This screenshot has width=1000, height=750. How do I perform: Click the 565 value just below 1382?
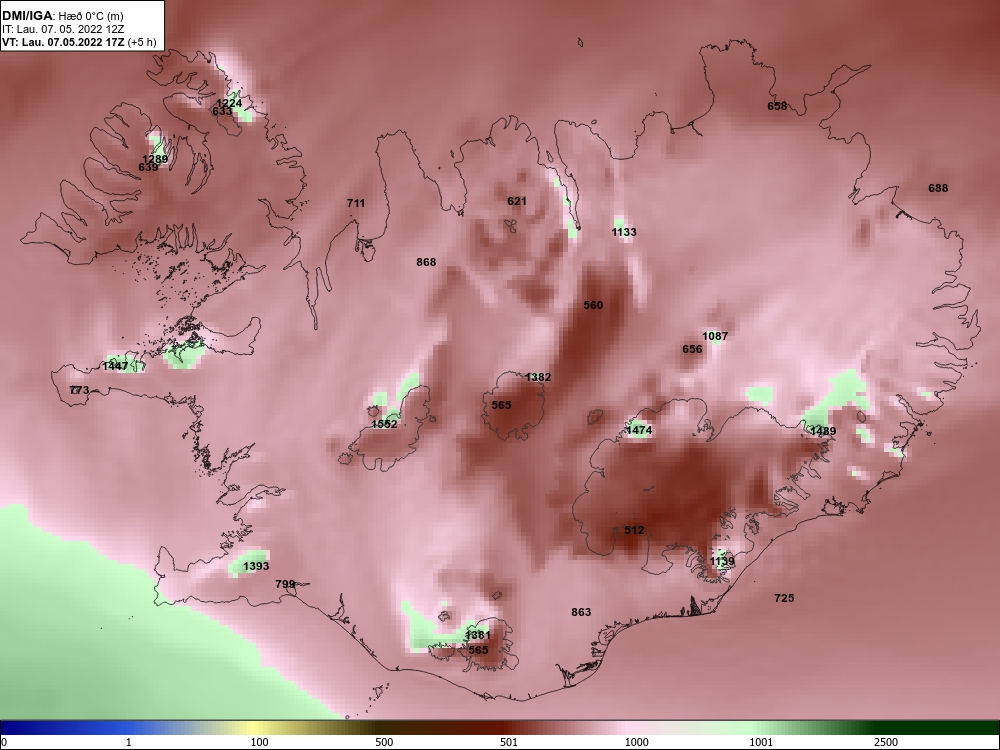pos(501,406)
